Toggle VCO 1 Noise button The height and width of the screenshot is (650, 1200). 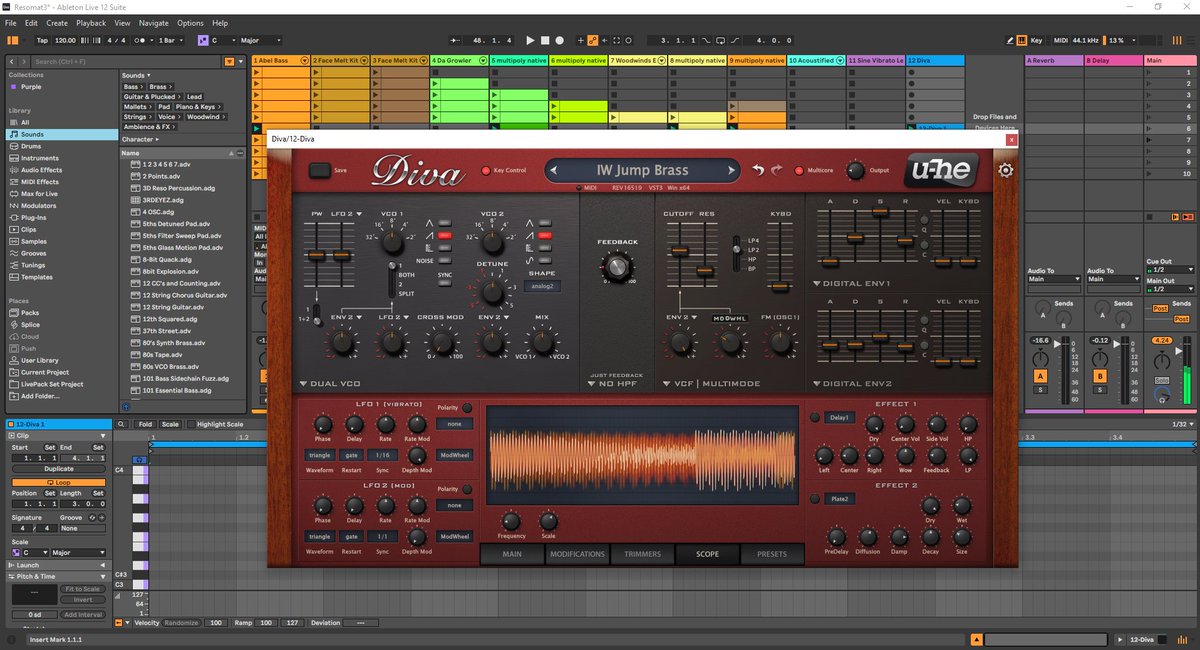tap(445, 259)
